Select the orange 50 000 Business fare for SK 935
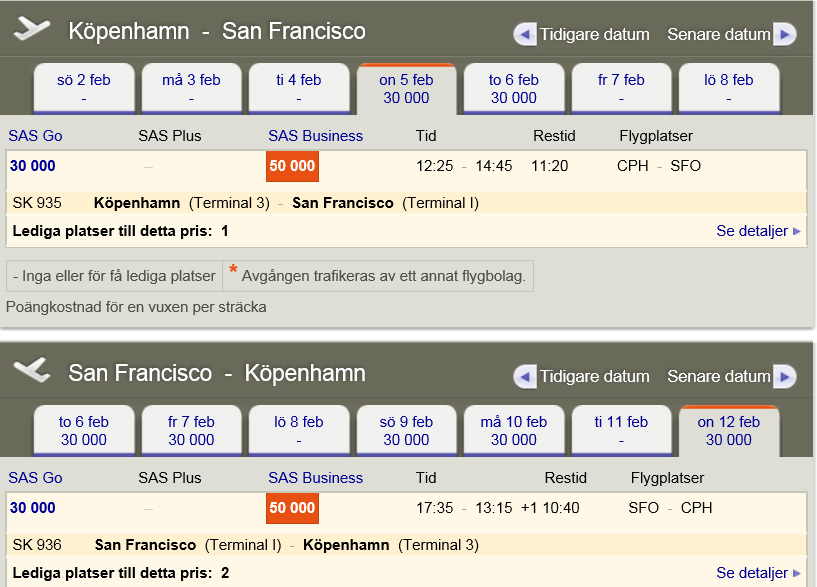The image size is (817, 587). (x=292, y=166)
